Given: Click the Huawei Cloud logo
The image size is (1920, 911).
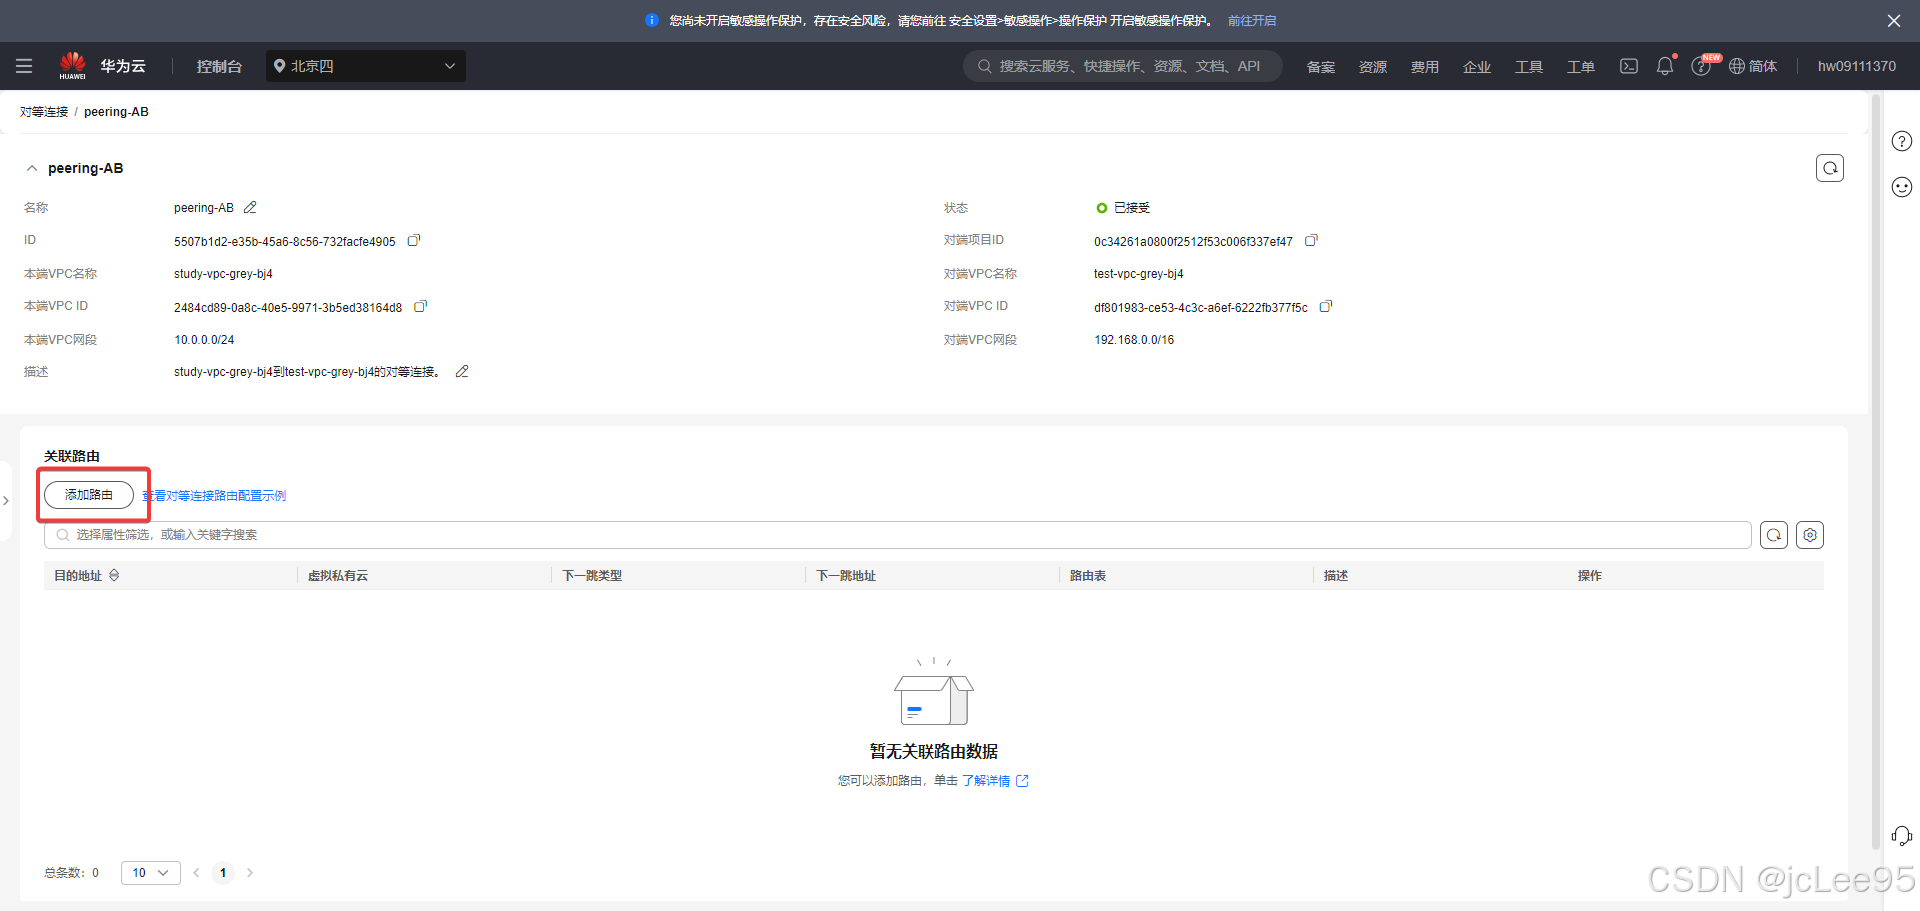Looking at the screenshot, I should tap(102, 66).
